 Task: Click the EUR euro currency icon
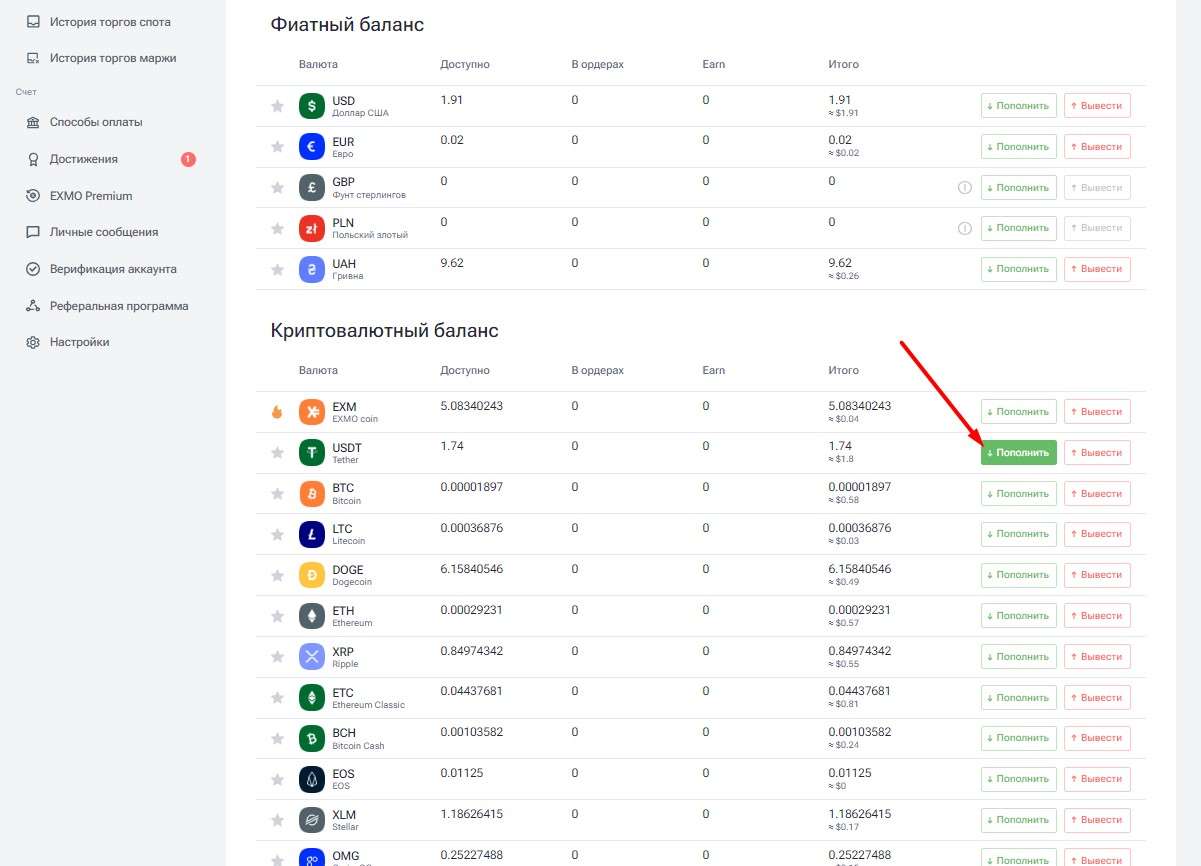[x=312, y=147]
